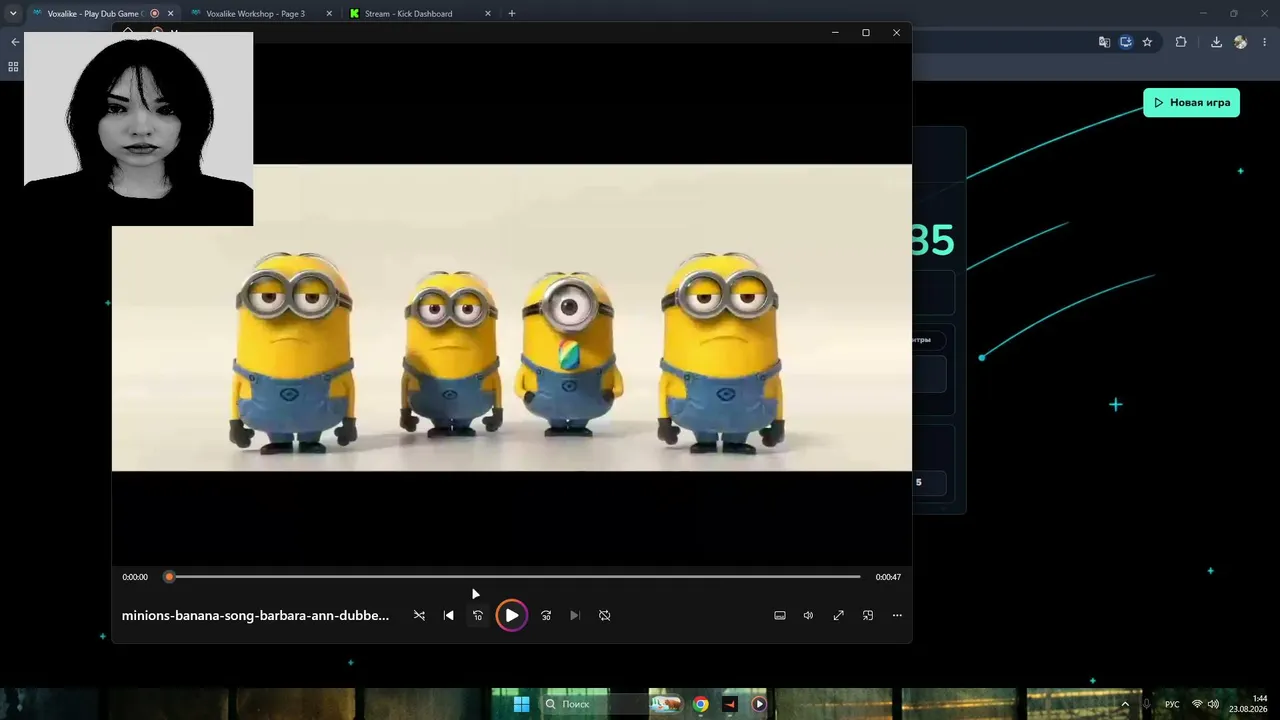Open the system tray sound volume
Viewport: 1280px width, 720px height.
(x=1213, y=704)
